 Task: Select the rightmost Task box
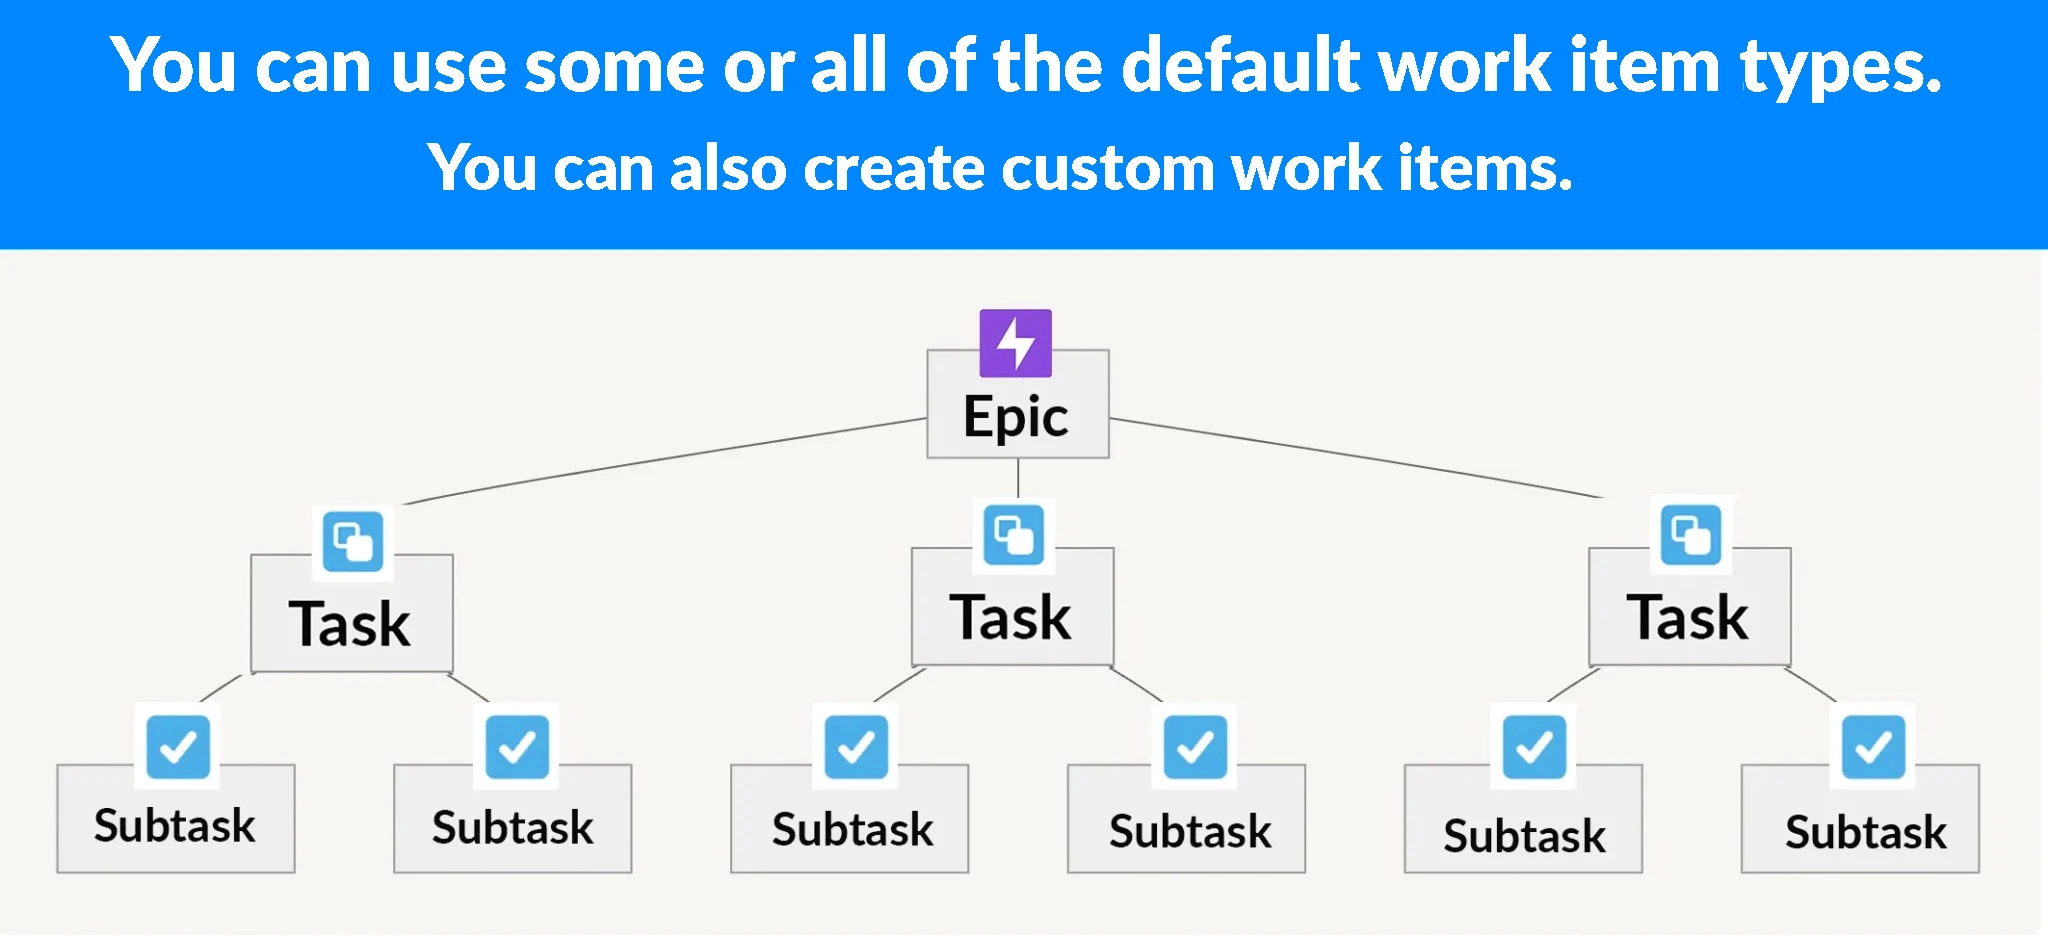[x=1690, y=606]
